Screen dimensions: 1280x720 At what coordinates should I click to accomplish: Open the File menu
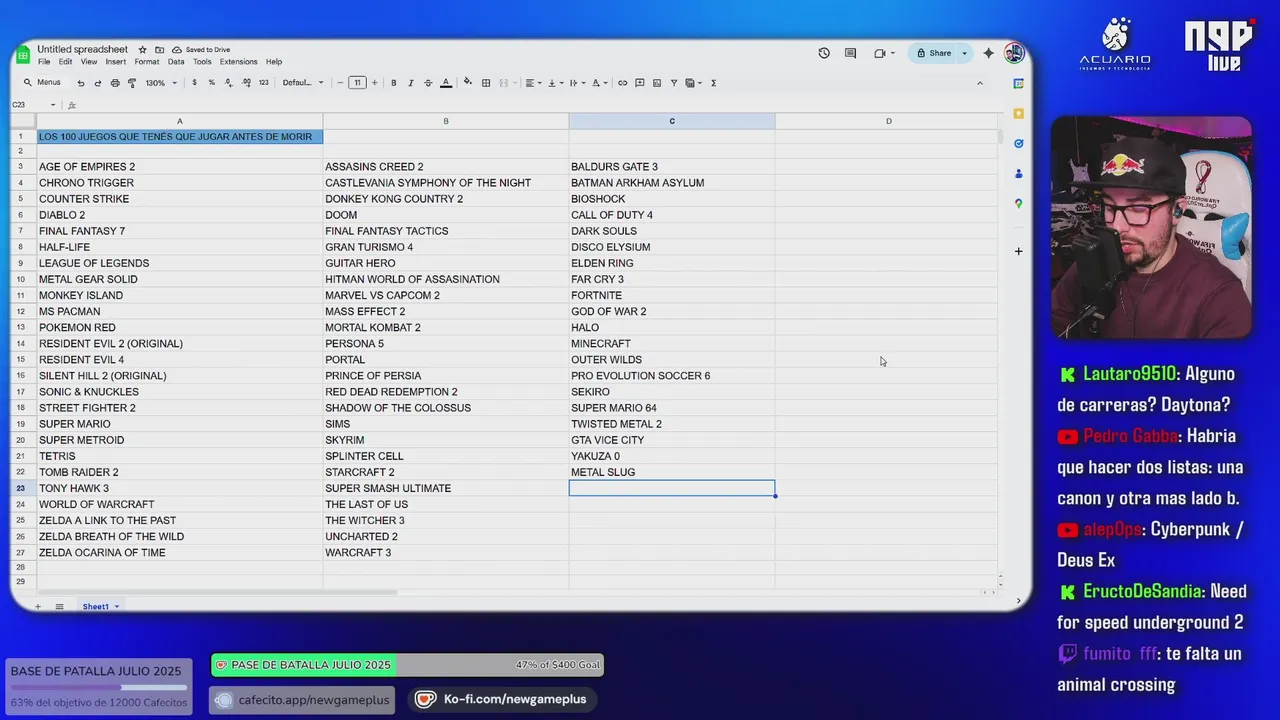point(44,62)
